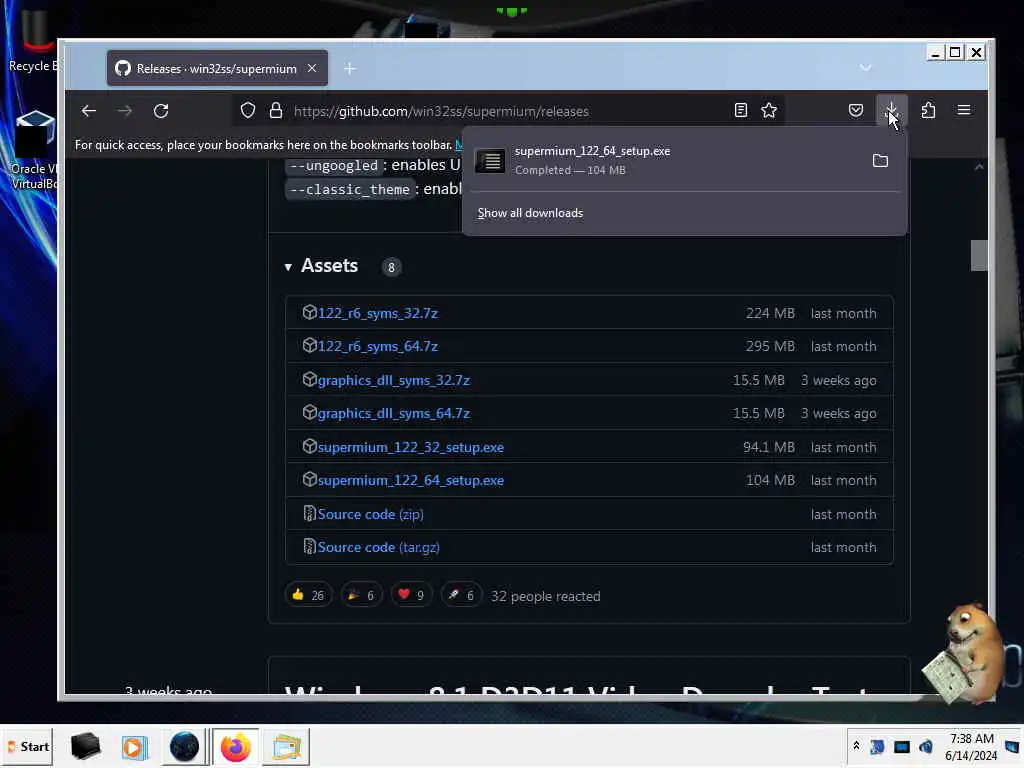The width and height of the screenshot is (1024, 768).
Task: Click the 32 people reacted text
Action: pos(545,596)
